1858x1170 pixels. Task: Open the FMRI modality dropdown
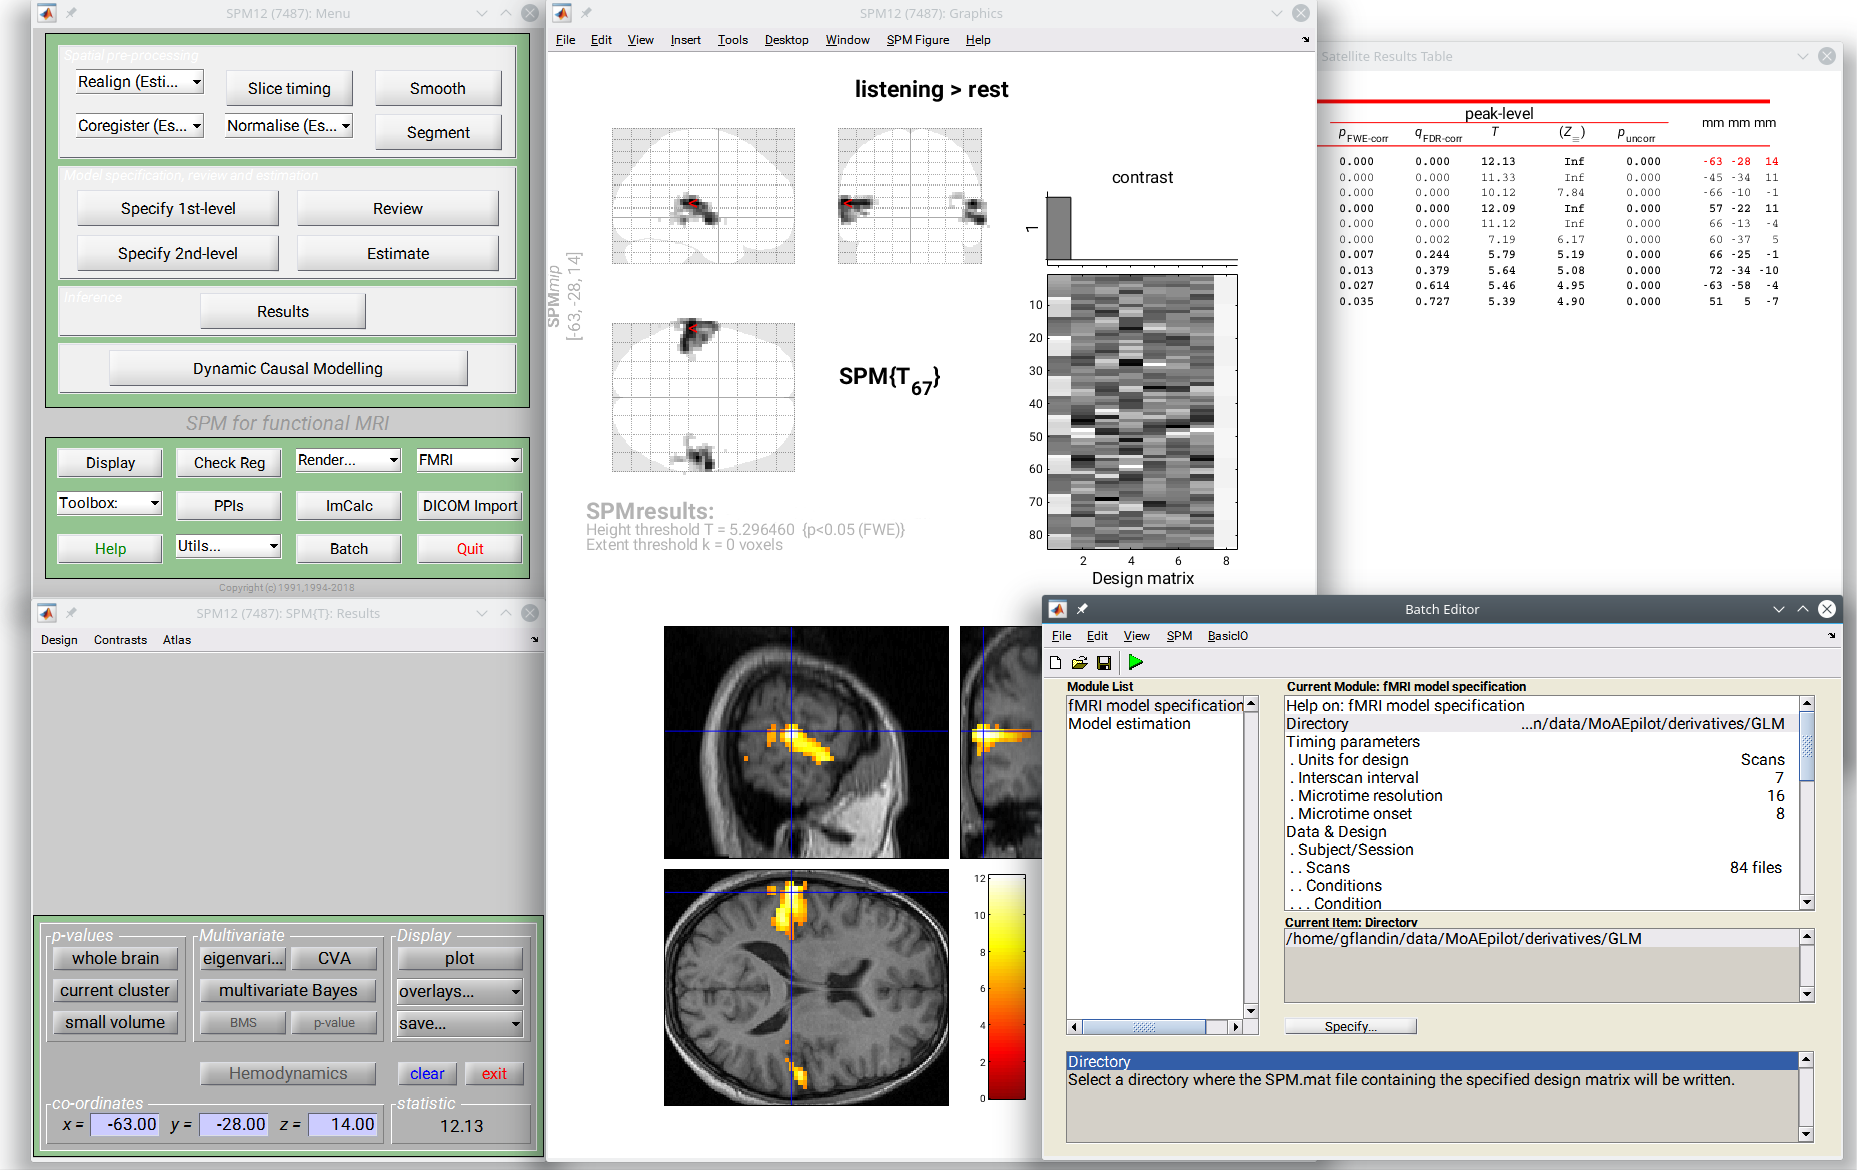tap(469, 460)
